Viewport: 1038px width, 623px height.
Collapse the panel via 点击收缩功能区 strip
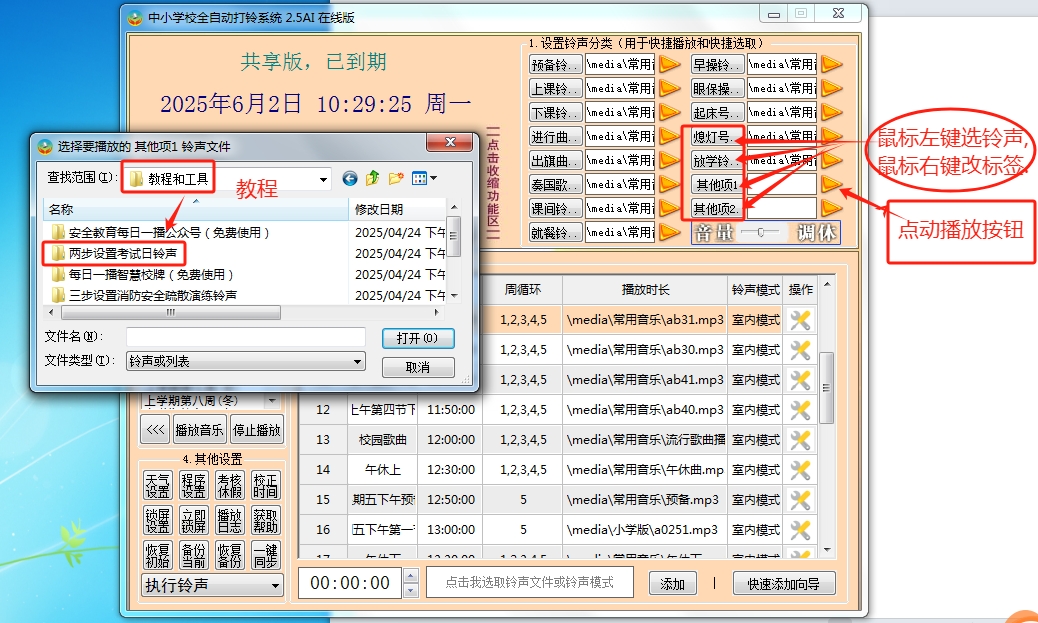pyautogui.click(x=493, y=183)
